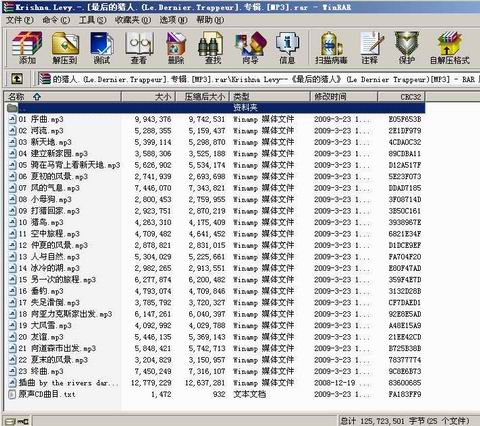Sort by the 大小 column header

149,97
